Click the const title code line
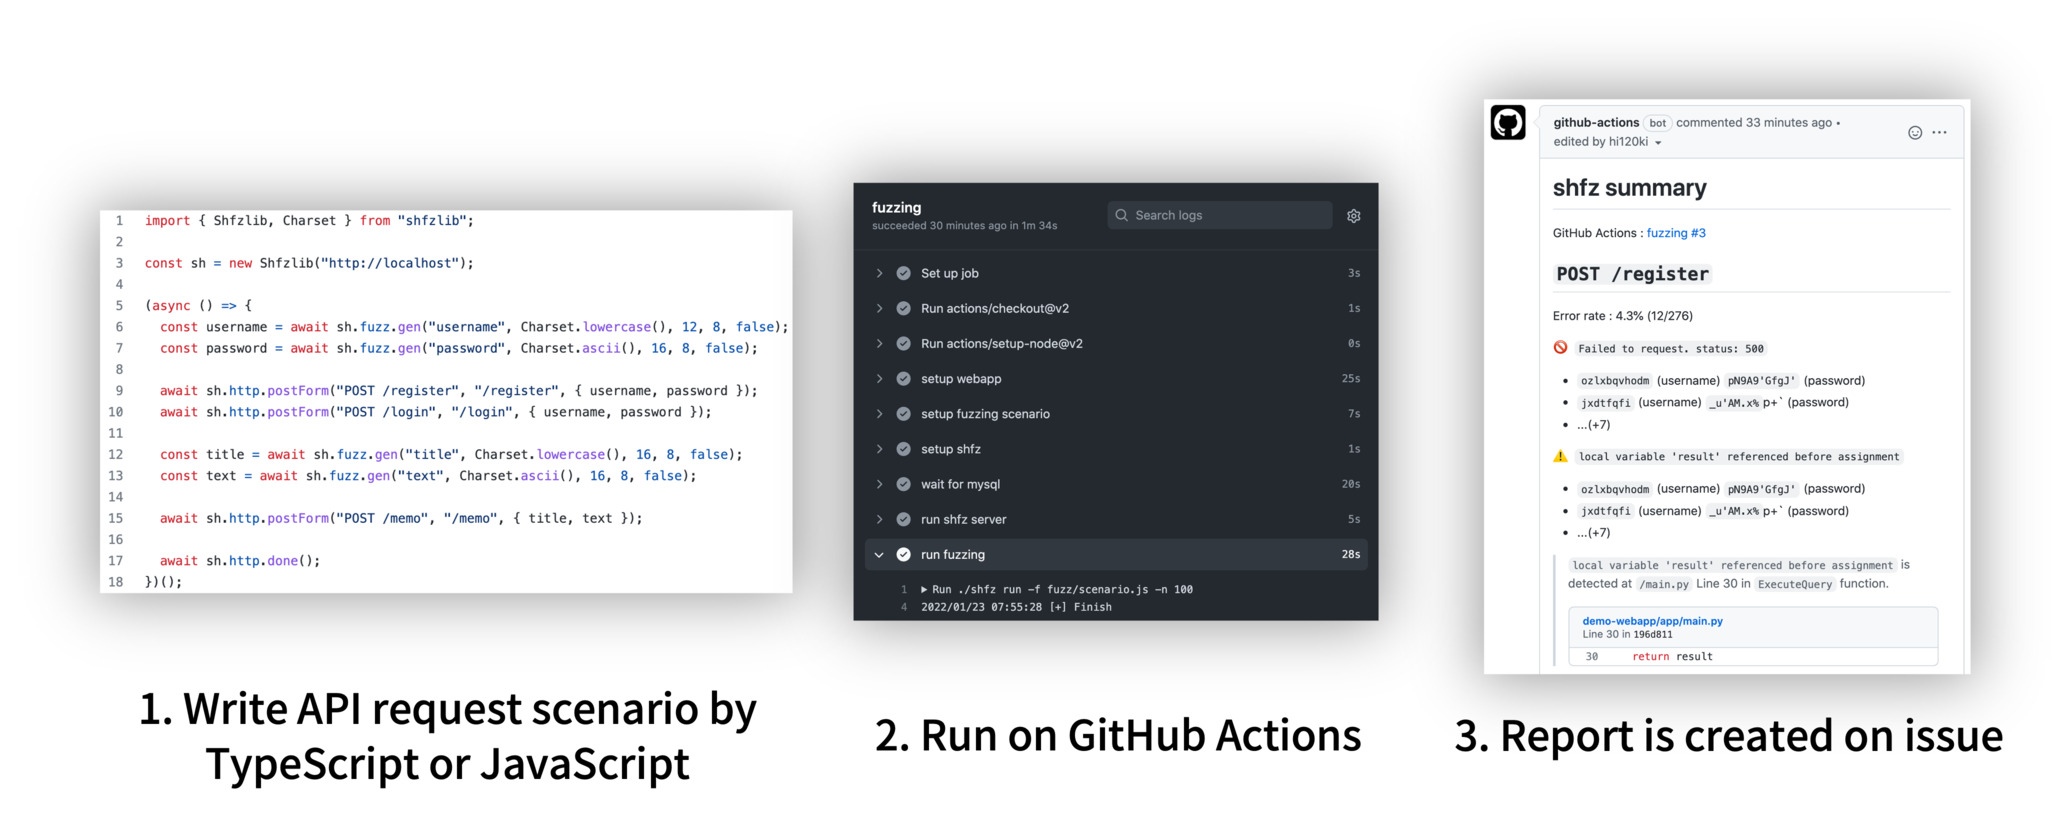 (451, 455)
